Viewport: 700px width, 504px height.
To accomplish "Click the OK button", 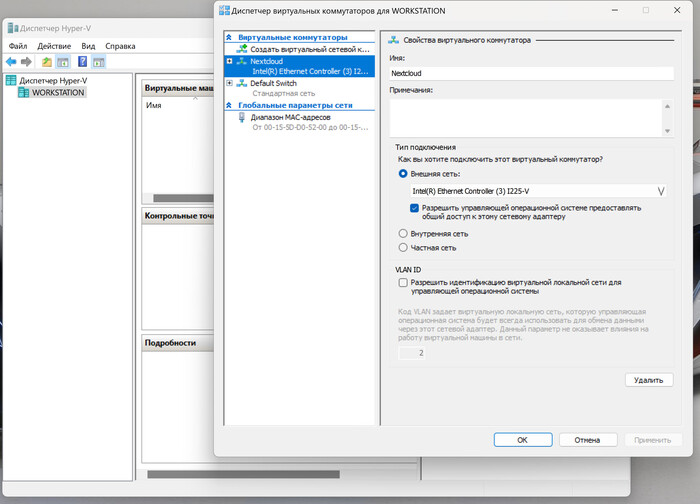I will tap(523, 440).
